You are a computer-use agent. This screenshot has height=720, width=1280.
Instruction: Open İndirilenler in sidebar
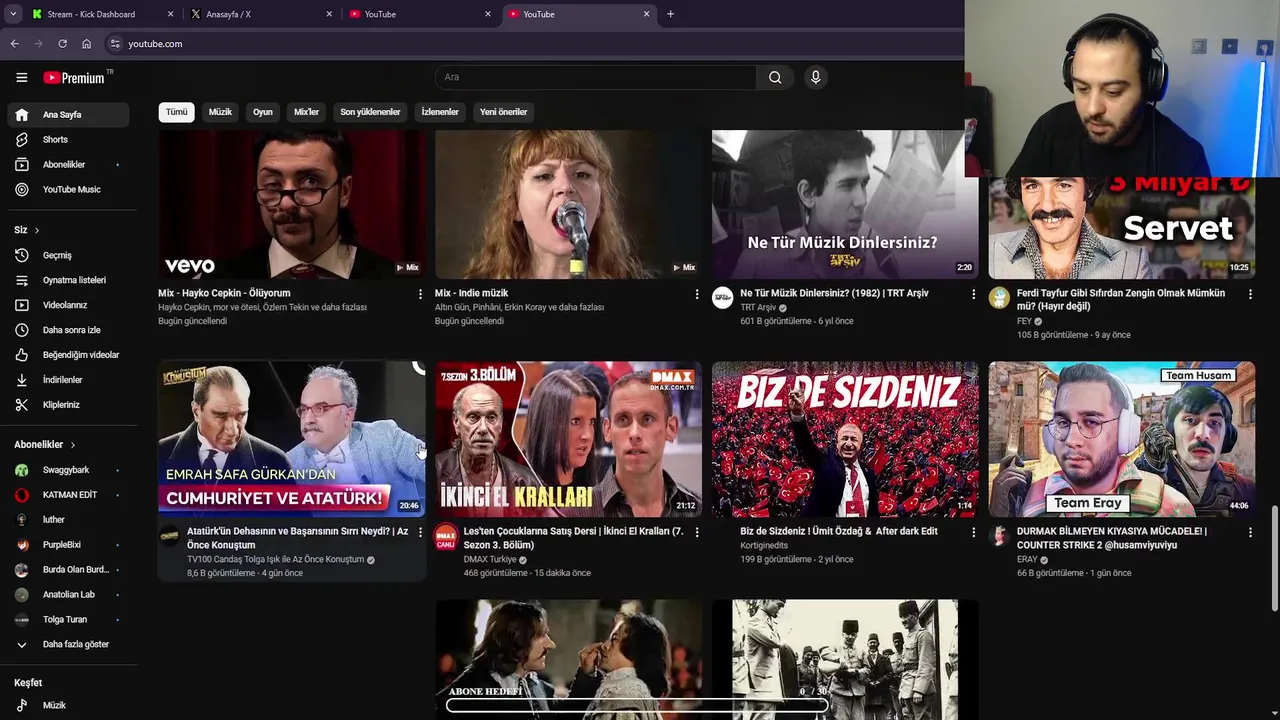pos(69,380)
